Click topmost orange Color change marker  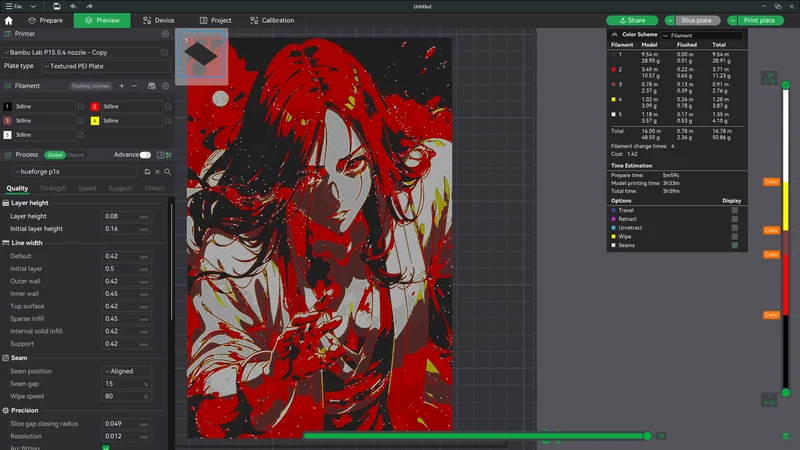[x=771, y=182]
